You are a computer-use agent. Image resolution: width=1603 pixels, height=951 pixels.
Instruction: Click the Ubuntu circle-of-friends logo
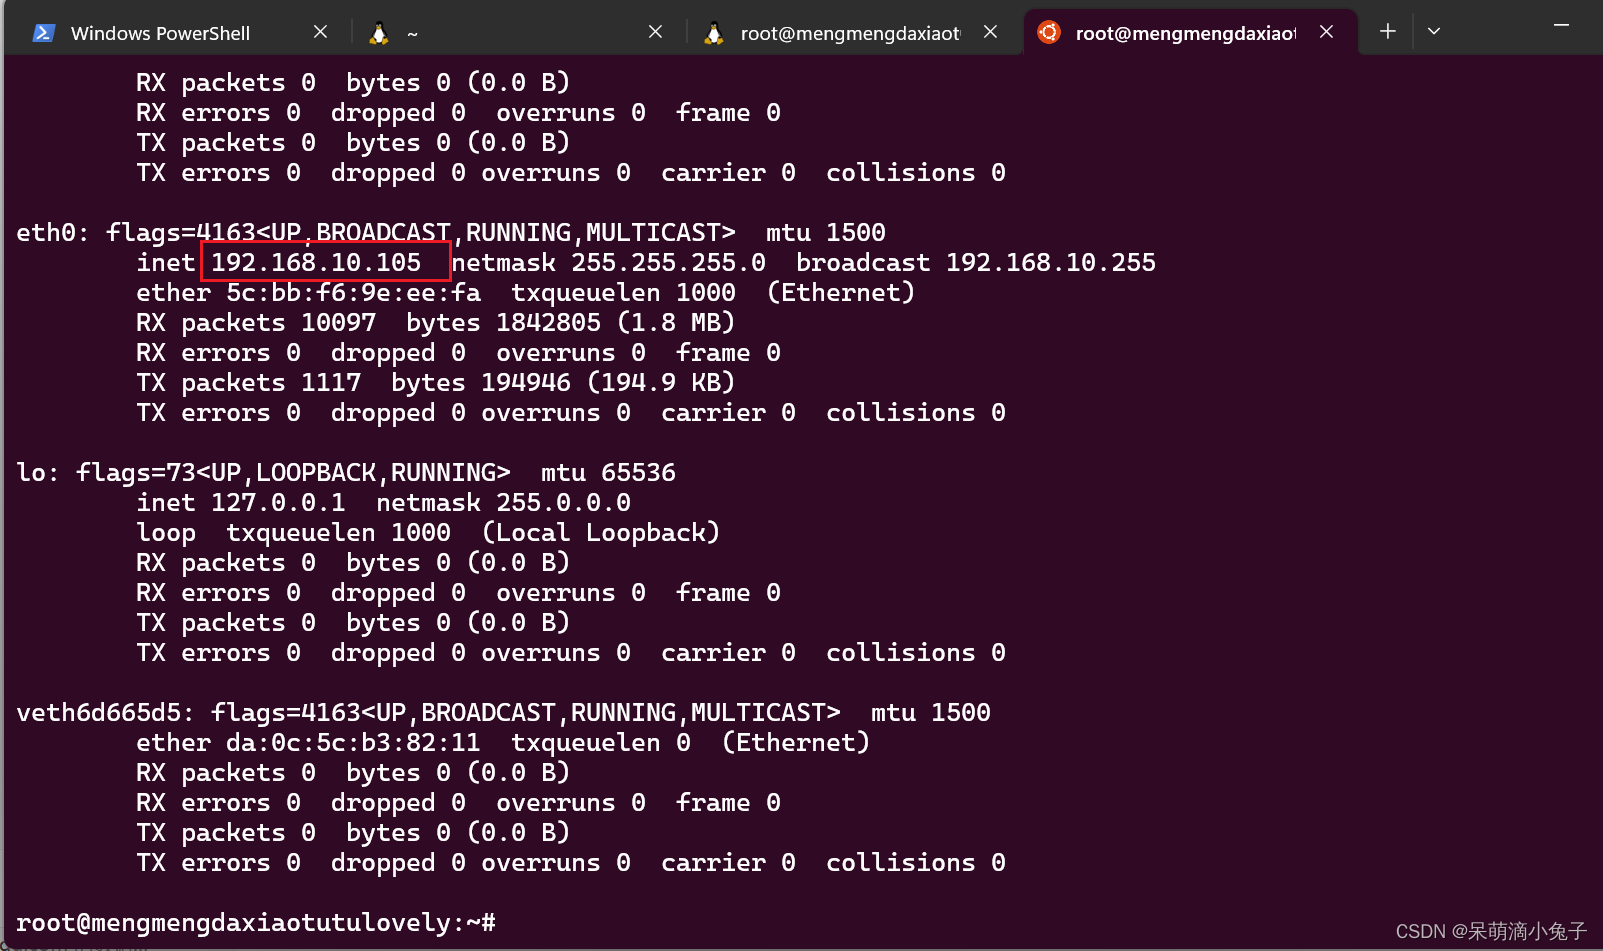[x=1048, y=32]
